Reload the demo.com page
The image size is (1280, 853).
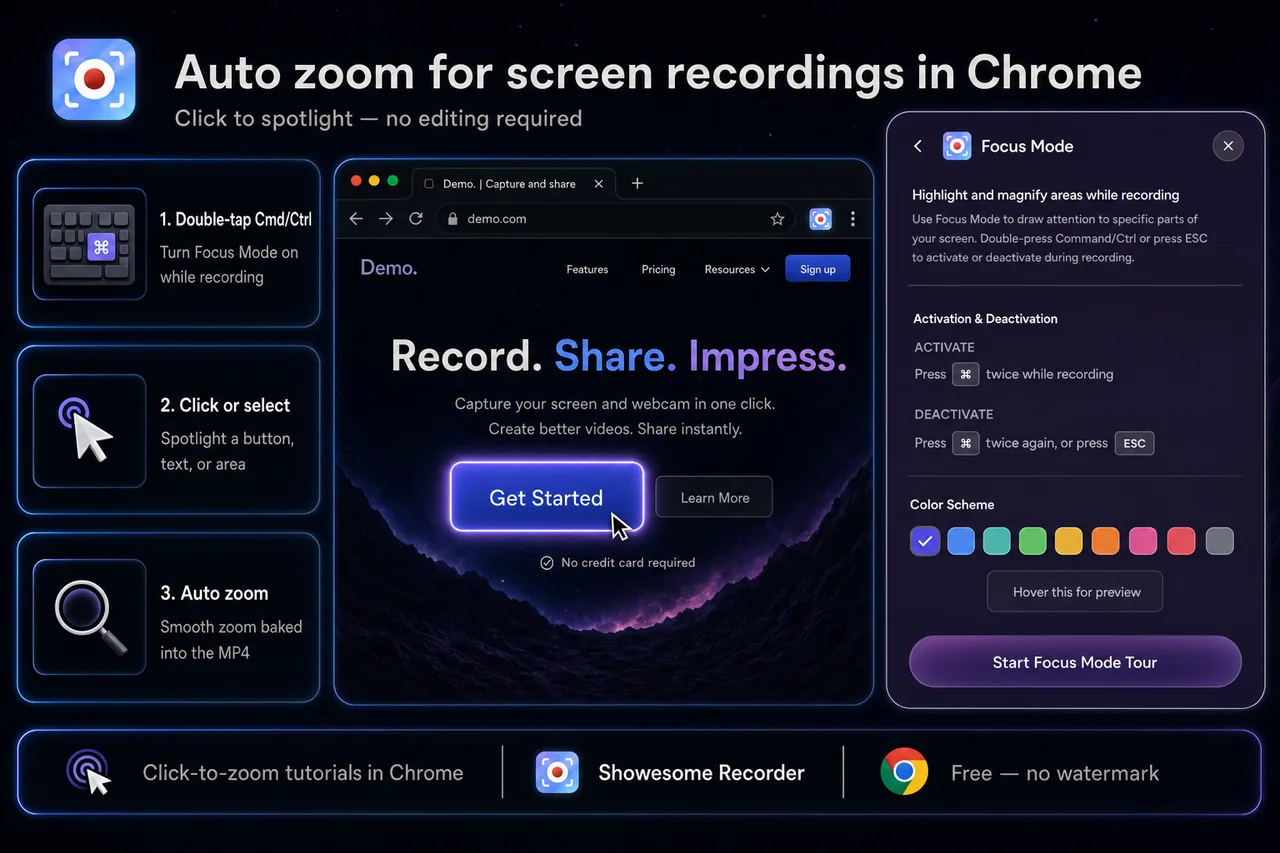click(x=416, y=218)
